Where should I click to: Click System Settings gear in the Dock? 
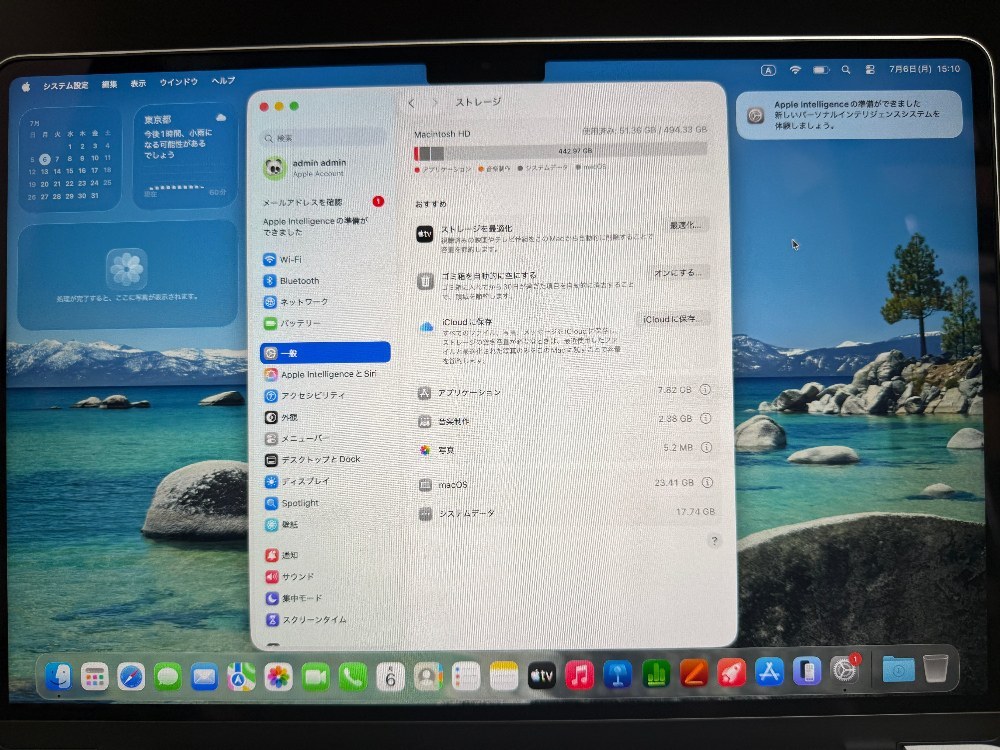pos(844,670)
